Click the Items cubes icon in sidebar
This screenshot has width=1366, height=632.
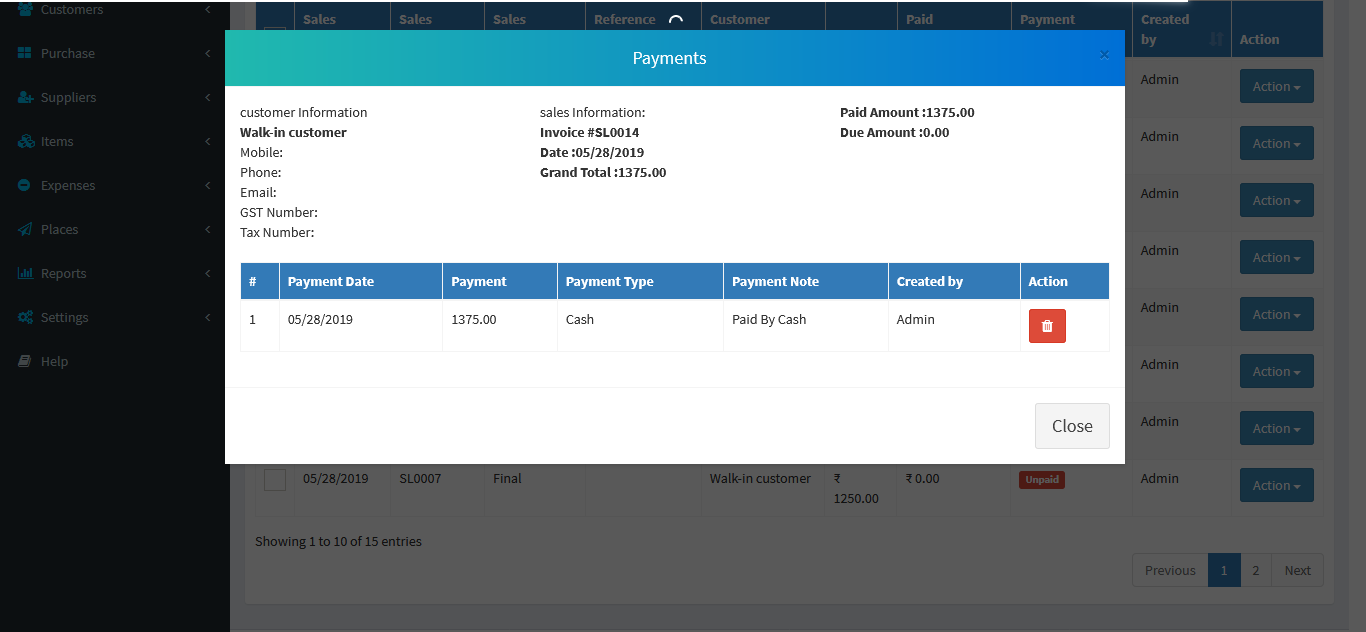25,141
